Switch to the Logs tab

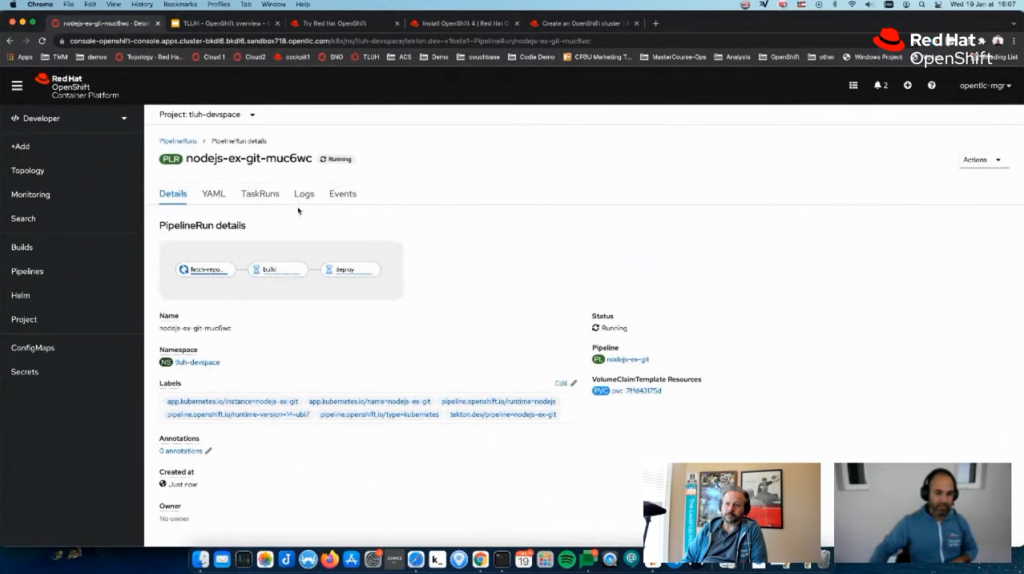(304, 194)
